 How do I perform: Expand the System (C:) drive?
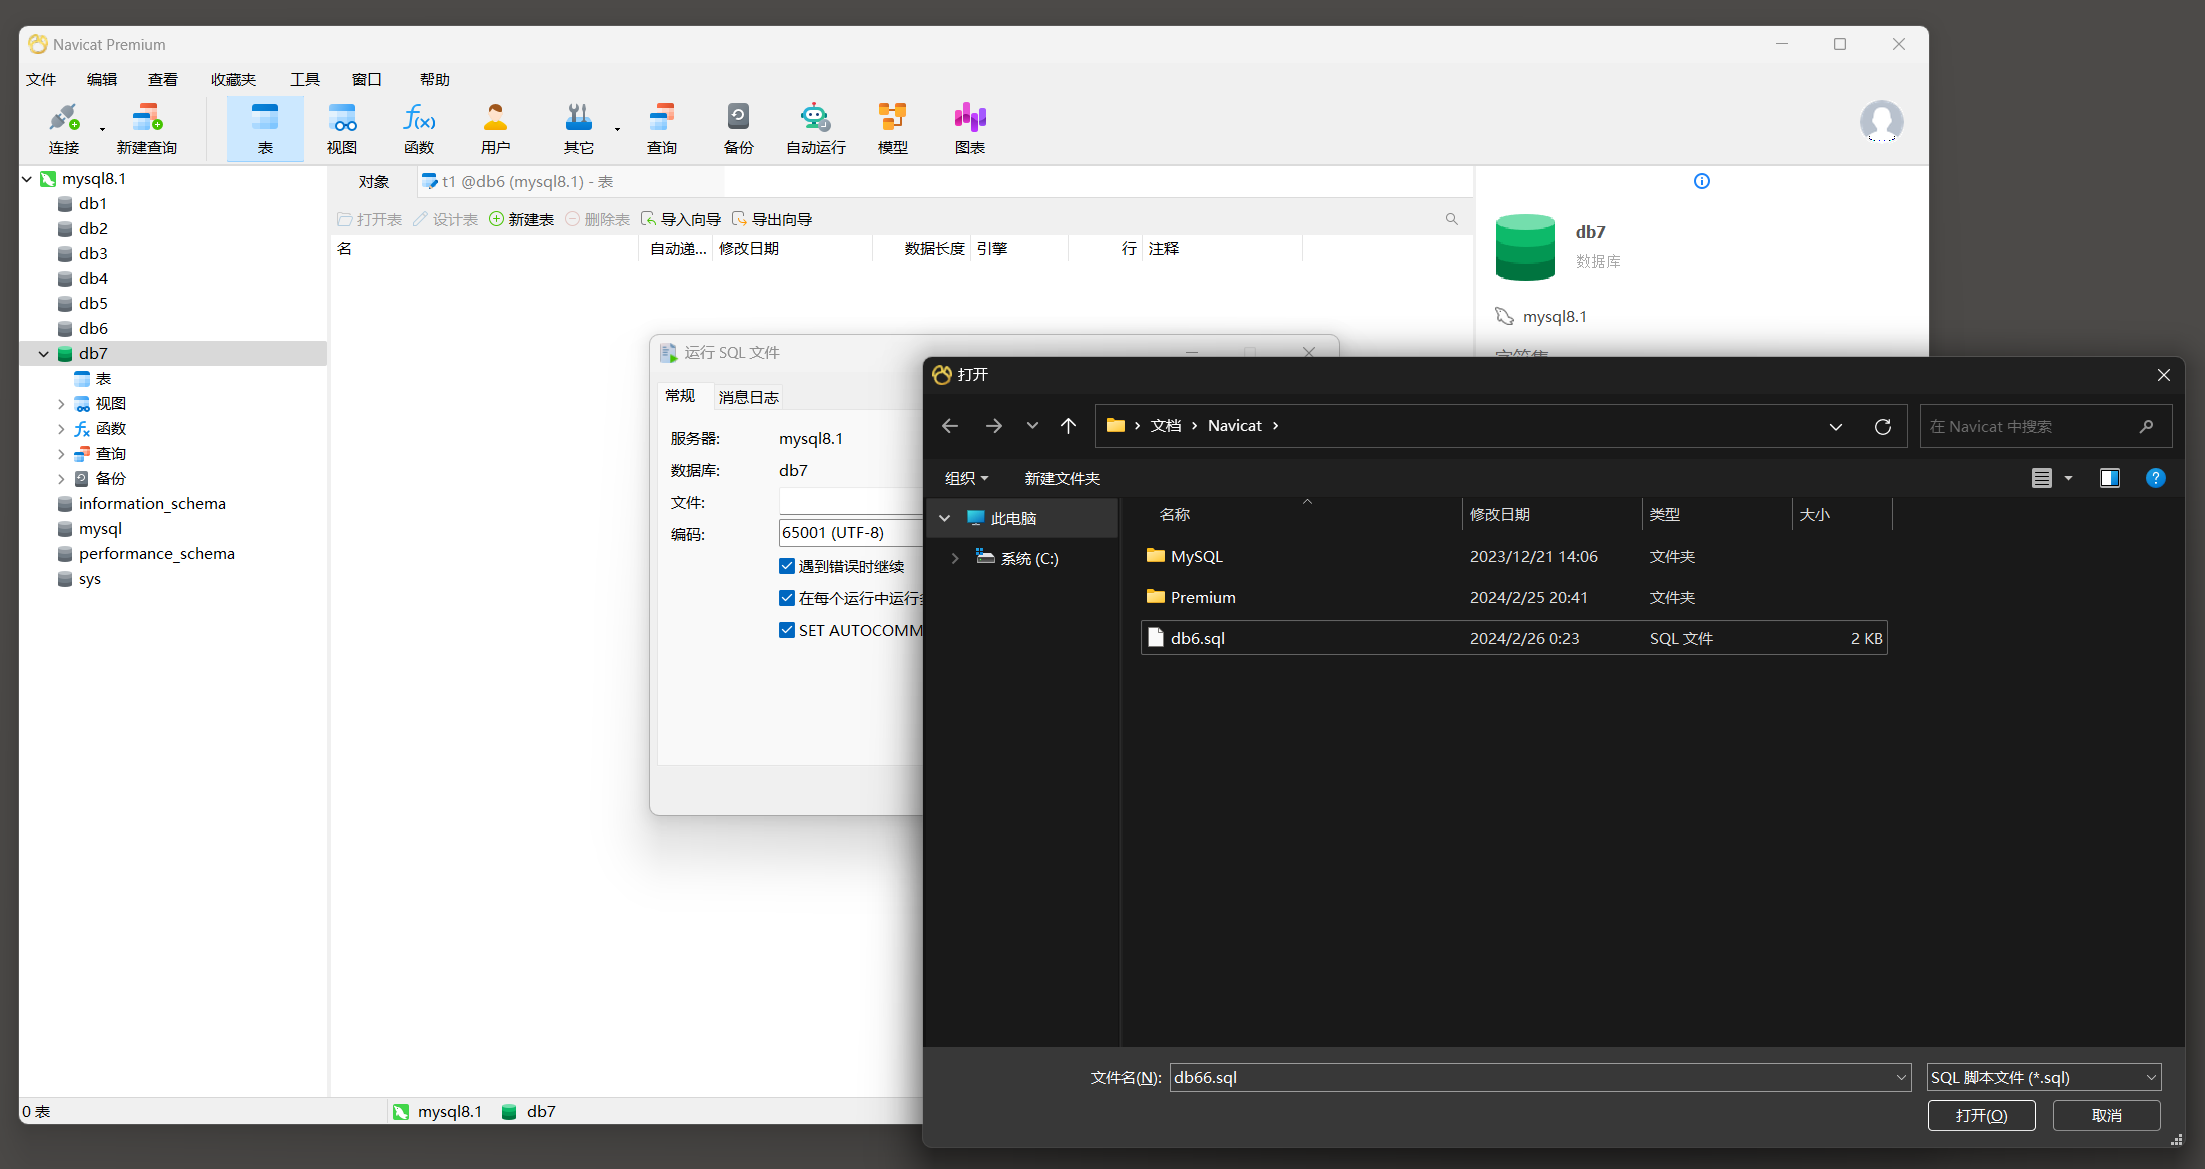click(x=955, y=558)
